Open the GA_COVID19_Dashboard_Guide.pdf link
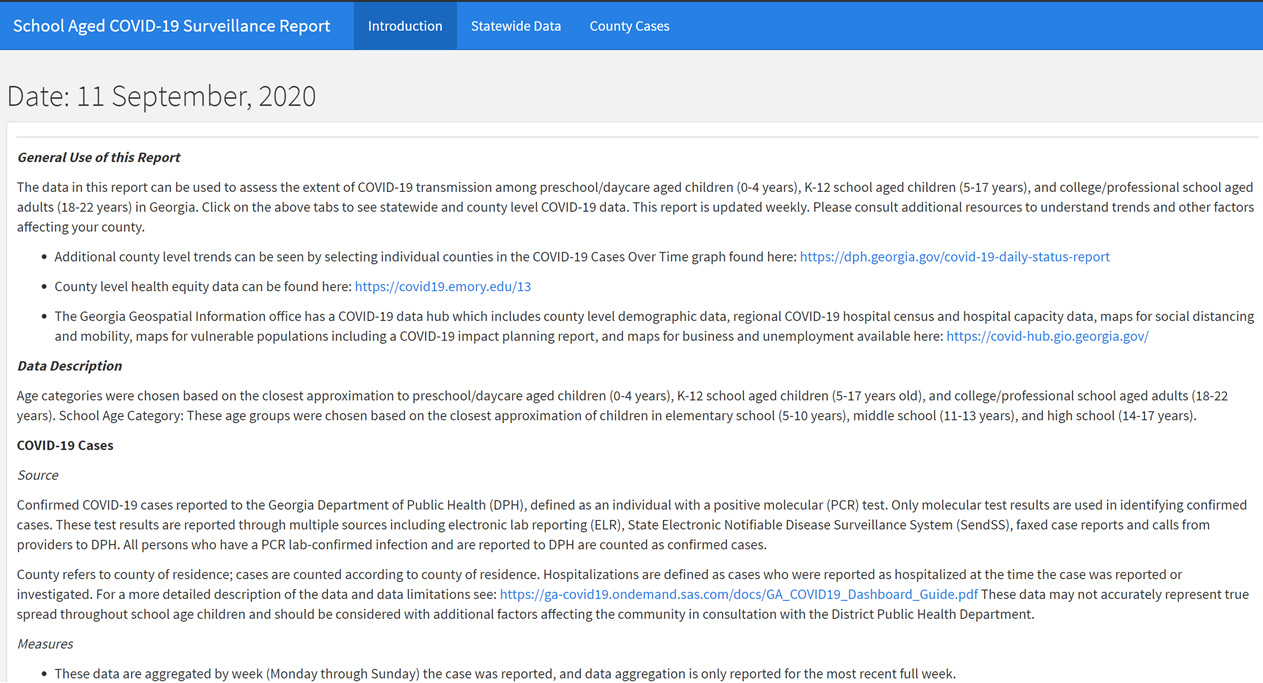The height and width of the screenshot is (683, 1263). 739,594
